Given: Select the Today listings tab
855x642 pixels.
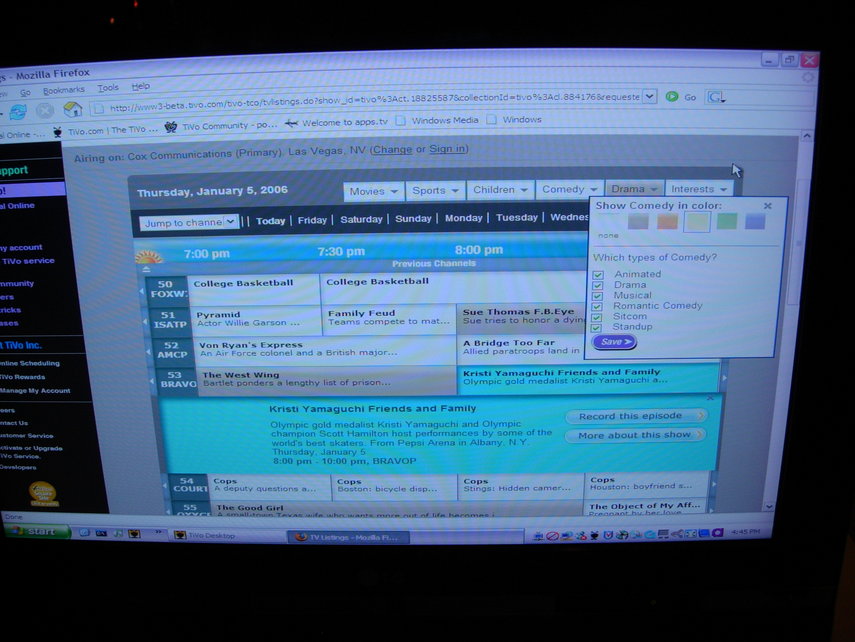Looking at the screenshot, I should pos(270,221).
